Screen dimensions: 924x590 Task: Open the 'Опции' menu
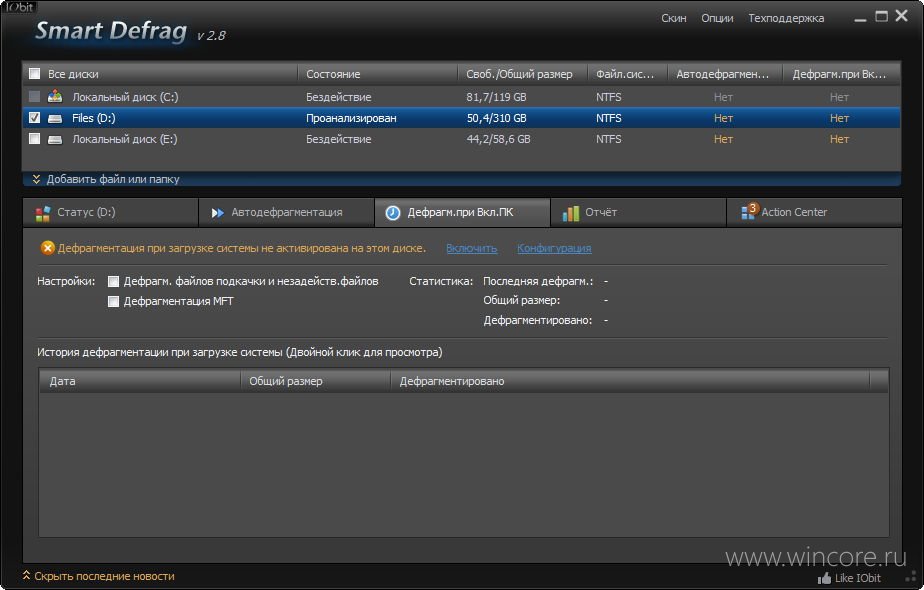pyautogui.click(x=717, y=18)
